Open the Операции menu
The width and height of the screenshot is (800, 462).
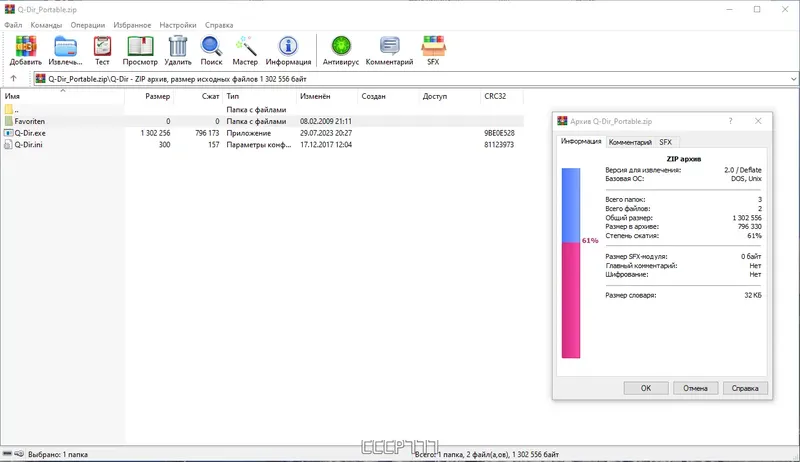[x=88, y=25]
